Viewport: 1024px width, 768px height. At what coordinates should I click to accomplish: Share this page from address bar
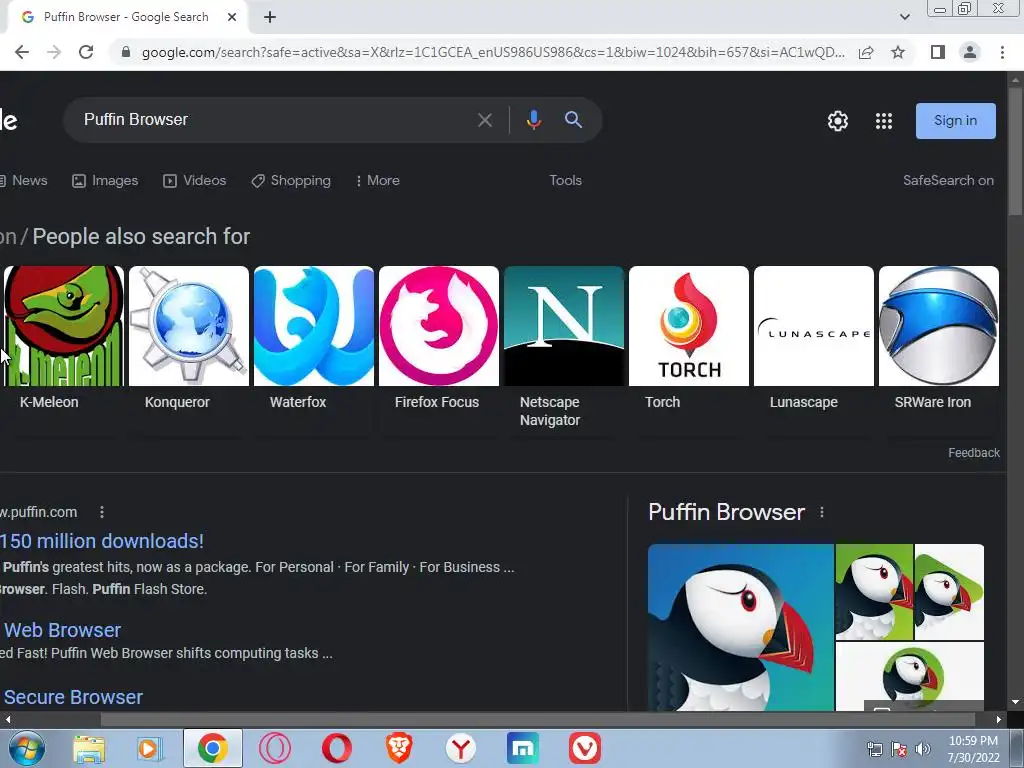(866, 52)
